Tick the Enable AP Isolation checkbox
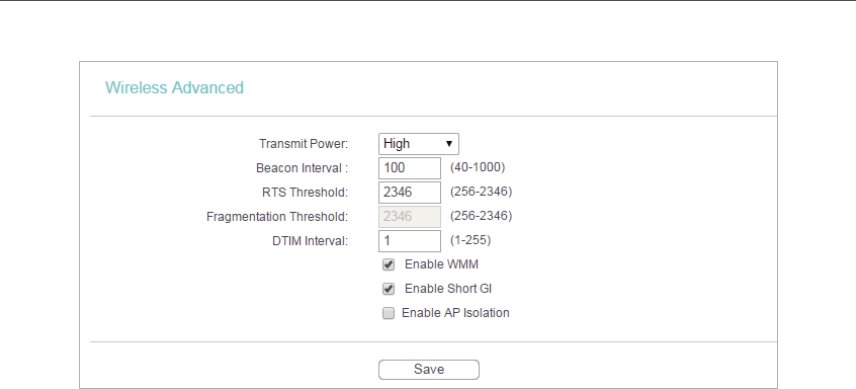The image size is (856, 389). [388, 313]
